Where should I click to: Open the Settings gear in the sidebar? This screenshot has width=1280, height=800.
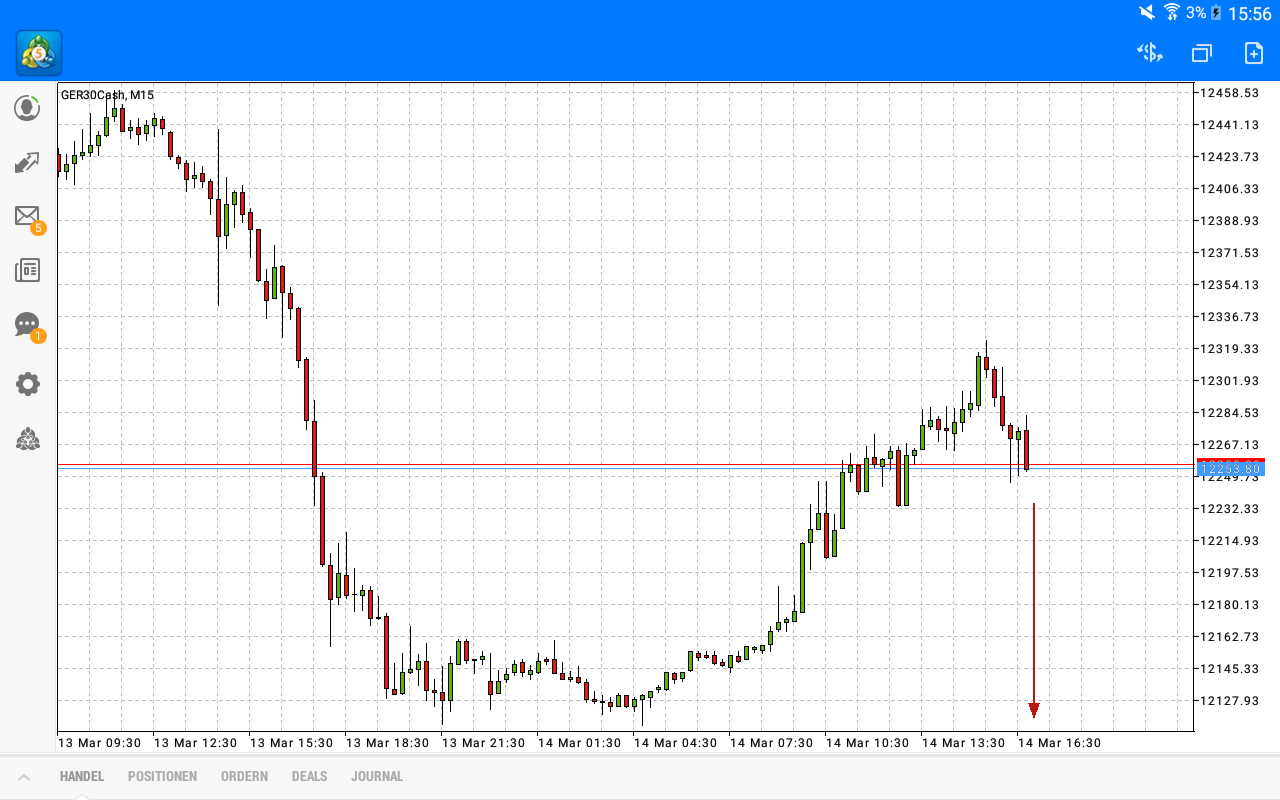point(27,383)
